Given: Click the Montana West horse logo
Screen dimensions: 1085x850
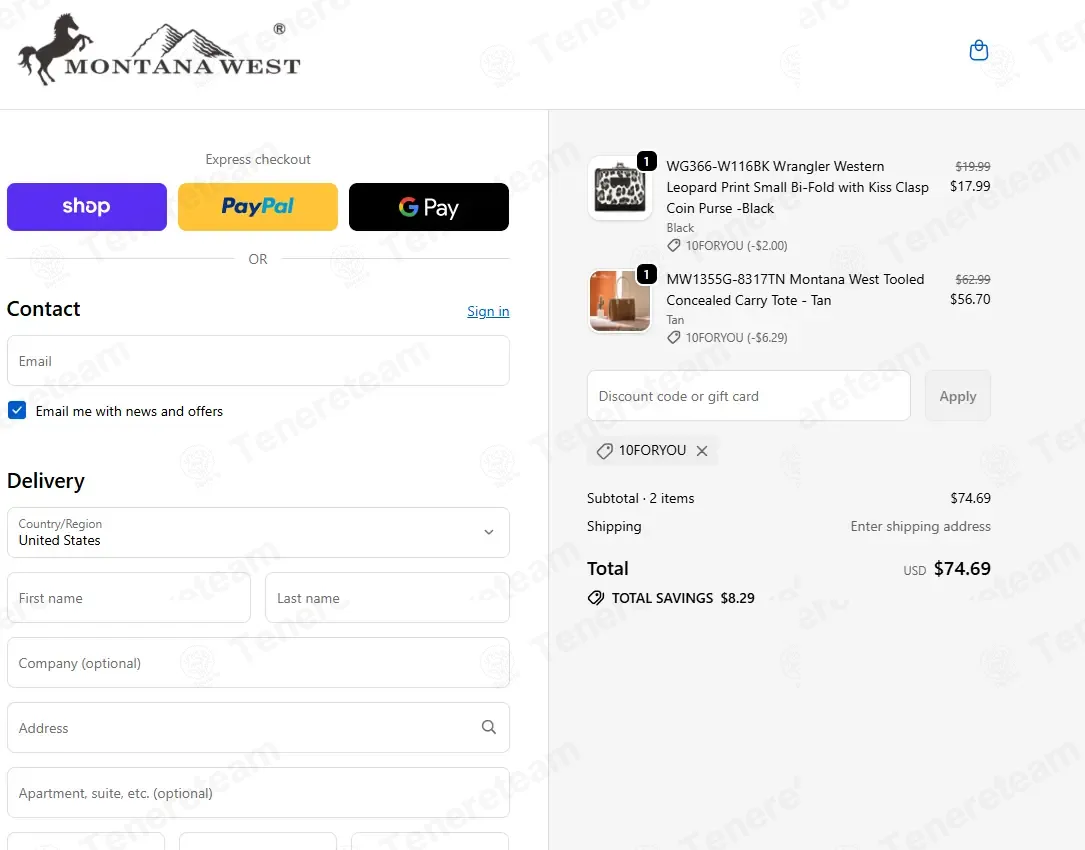Looking at the screenshot, I should click(159, 50).
